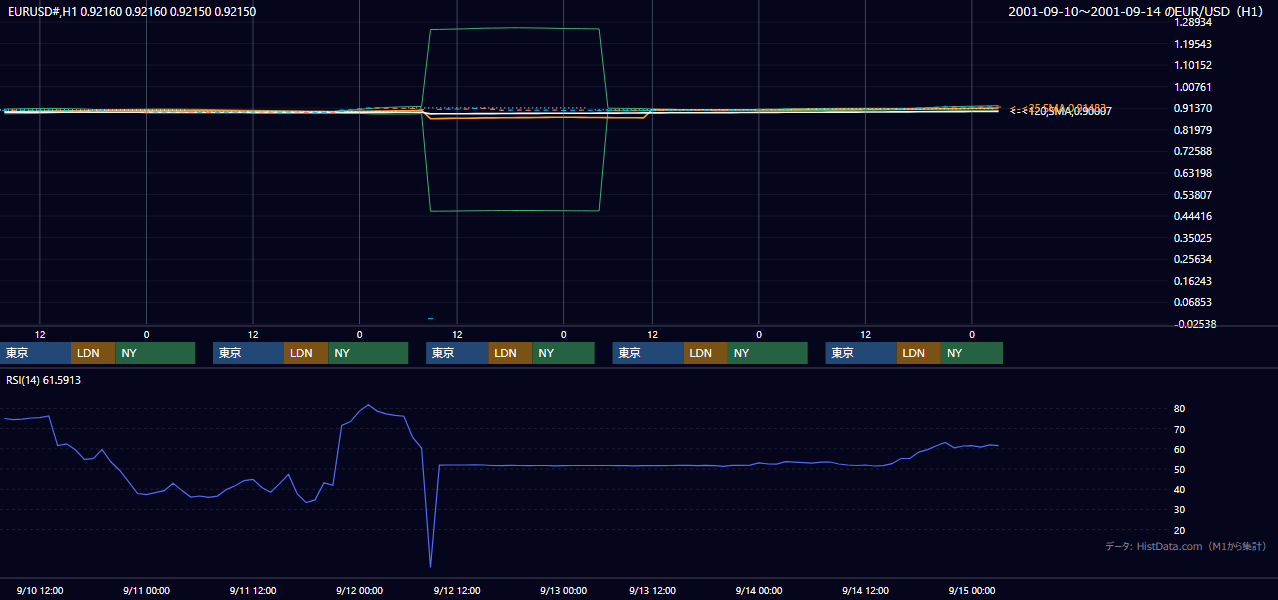Click the green upper band line on the chart
This screenshot has width=1278, height=600.
[x=515, y=28]
